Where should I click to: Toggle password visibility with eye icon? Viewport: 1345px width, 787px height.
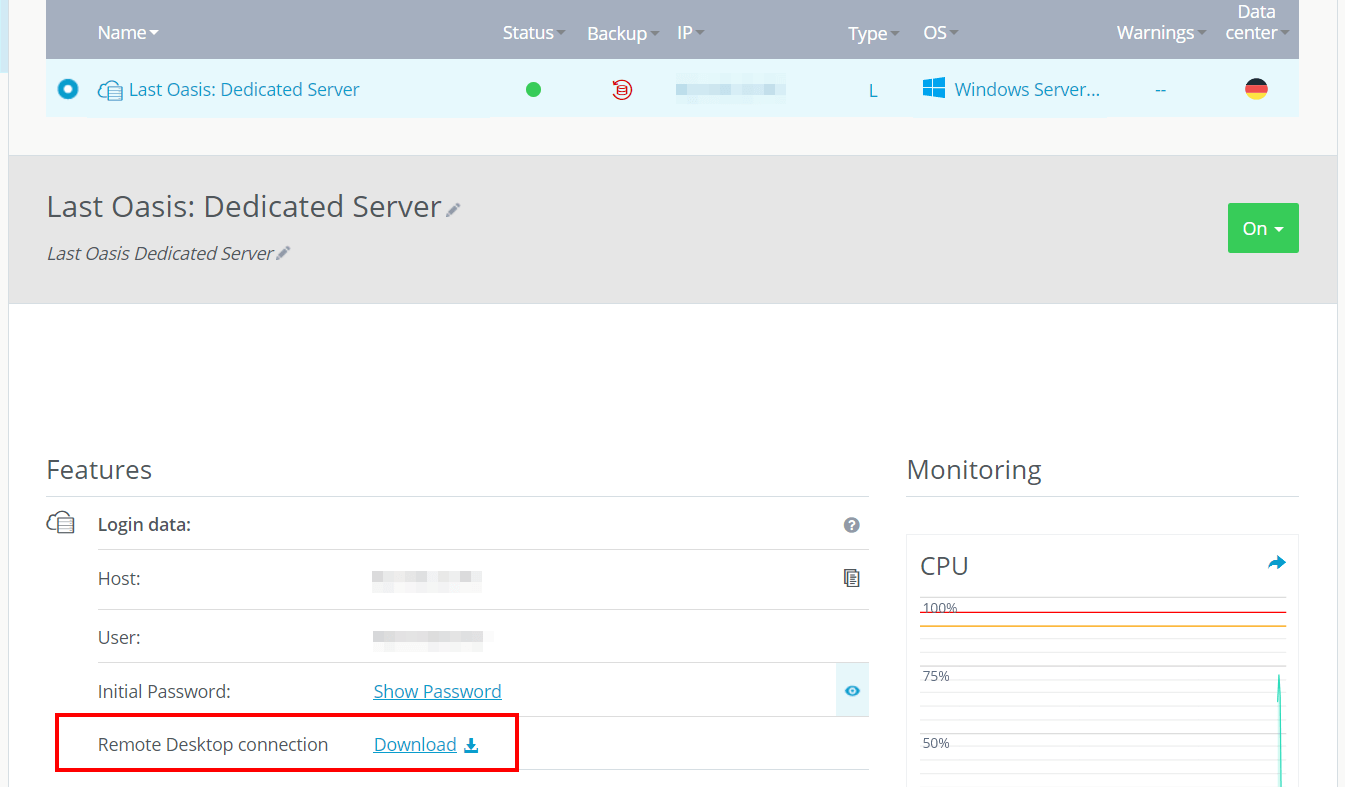point(852,691)
